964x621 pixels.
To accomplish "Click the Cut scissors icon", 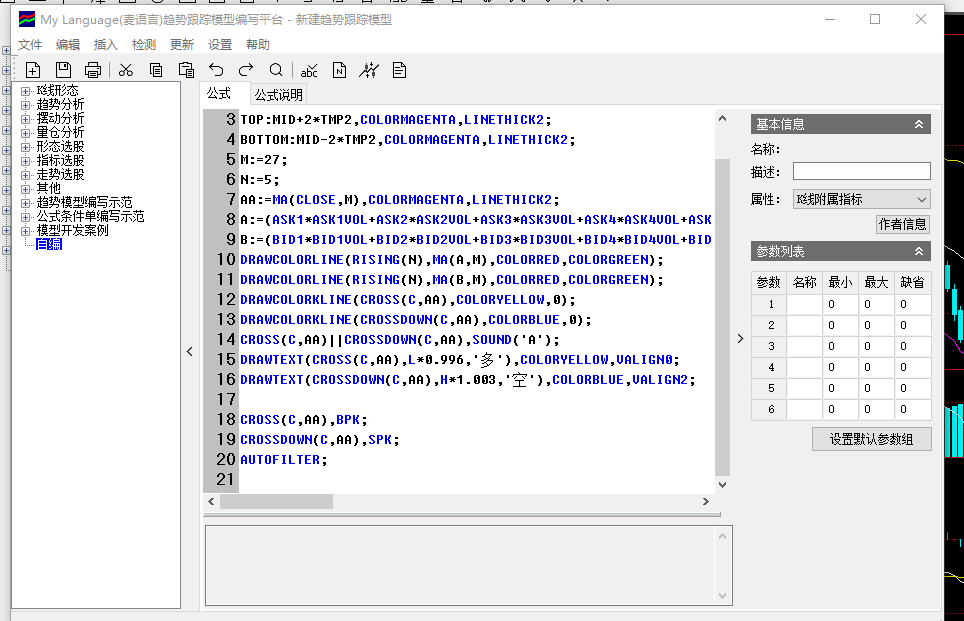I will coord(126,70).
